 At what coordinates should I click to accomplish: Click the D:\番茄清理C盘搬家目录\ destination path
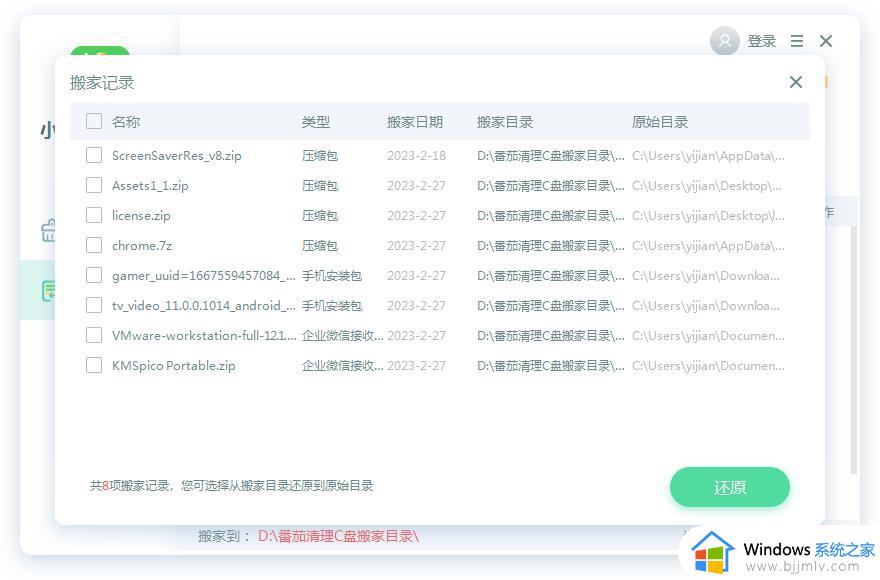point(338,536)
